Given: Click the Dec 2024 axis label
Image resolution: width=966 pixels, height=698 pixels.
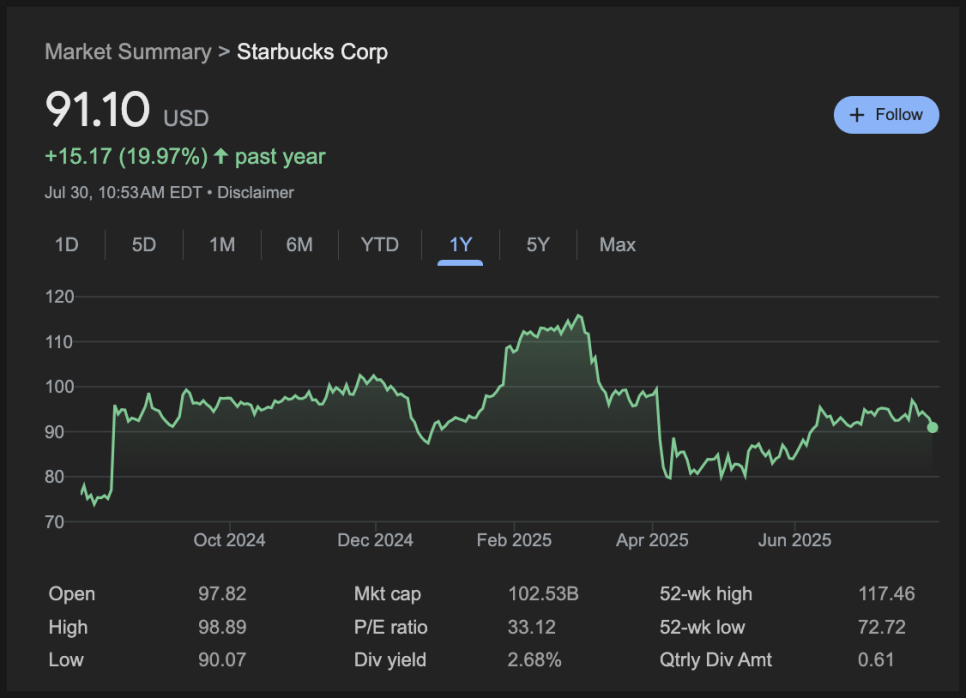Looking at the screenshot, I should click(375, 540).
